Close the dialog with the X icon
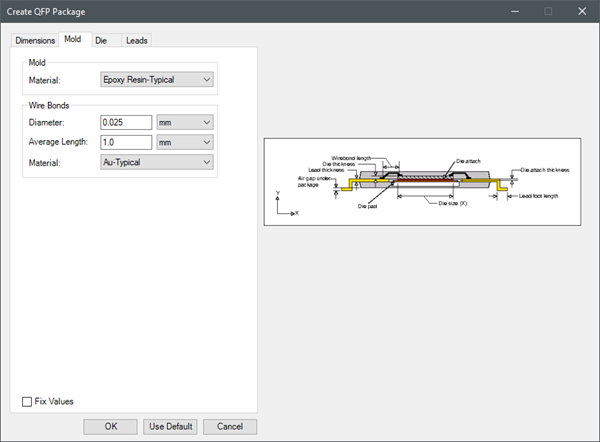The height and width of the screenshot is (442, 600). tap(581, 11)
